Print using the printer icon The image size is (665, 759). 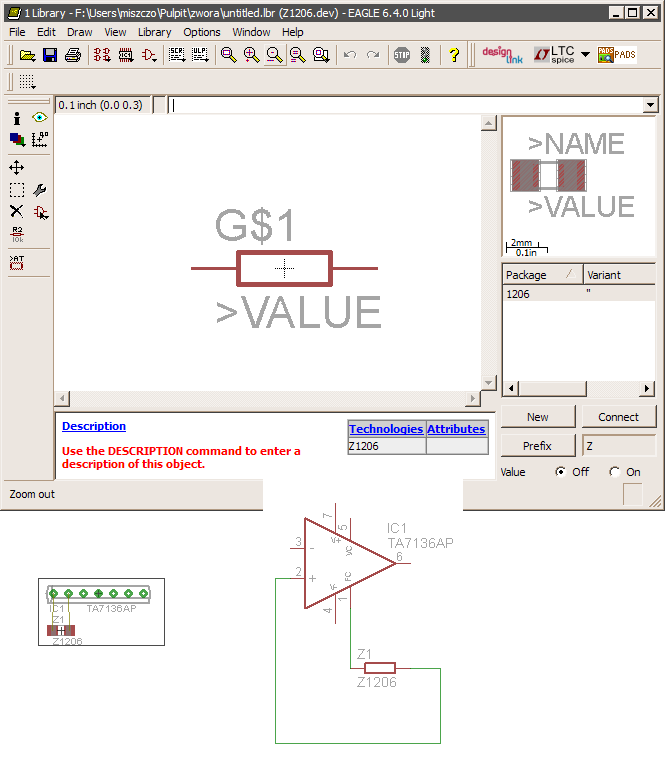point(73,55)
